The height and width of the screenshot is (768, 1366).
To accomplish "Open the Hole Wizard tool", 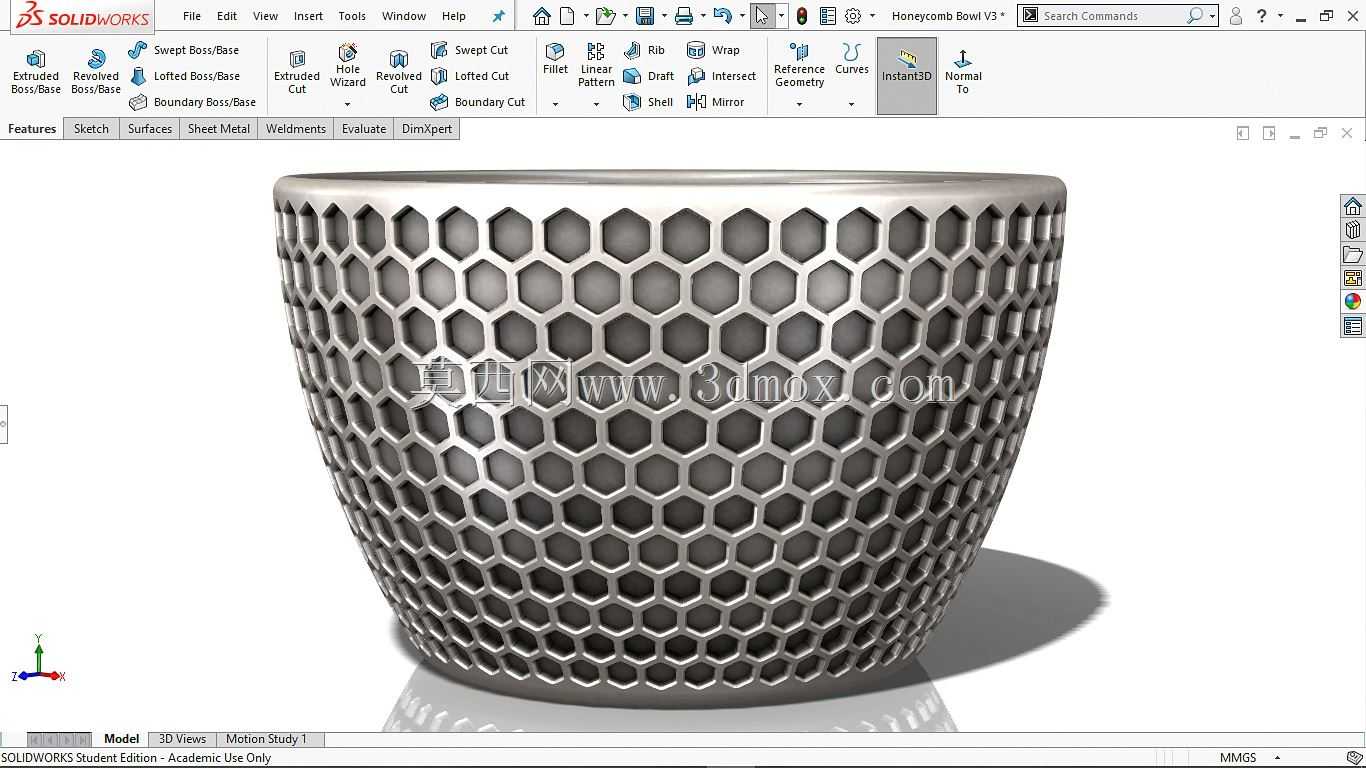I will (348, 66).
